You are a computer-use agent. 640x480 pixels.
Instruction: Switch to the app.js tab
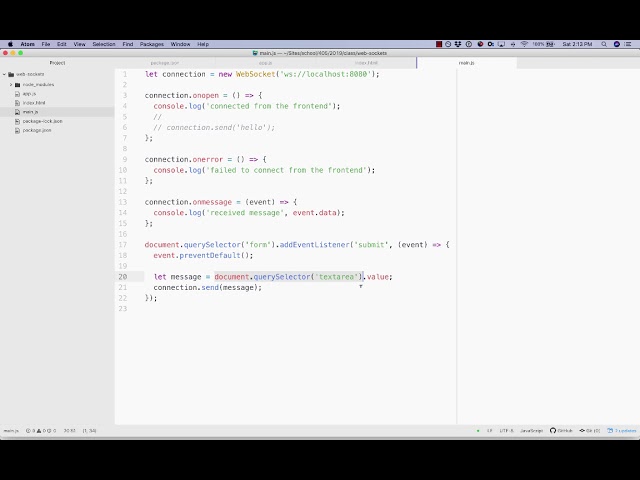[265, 63]
